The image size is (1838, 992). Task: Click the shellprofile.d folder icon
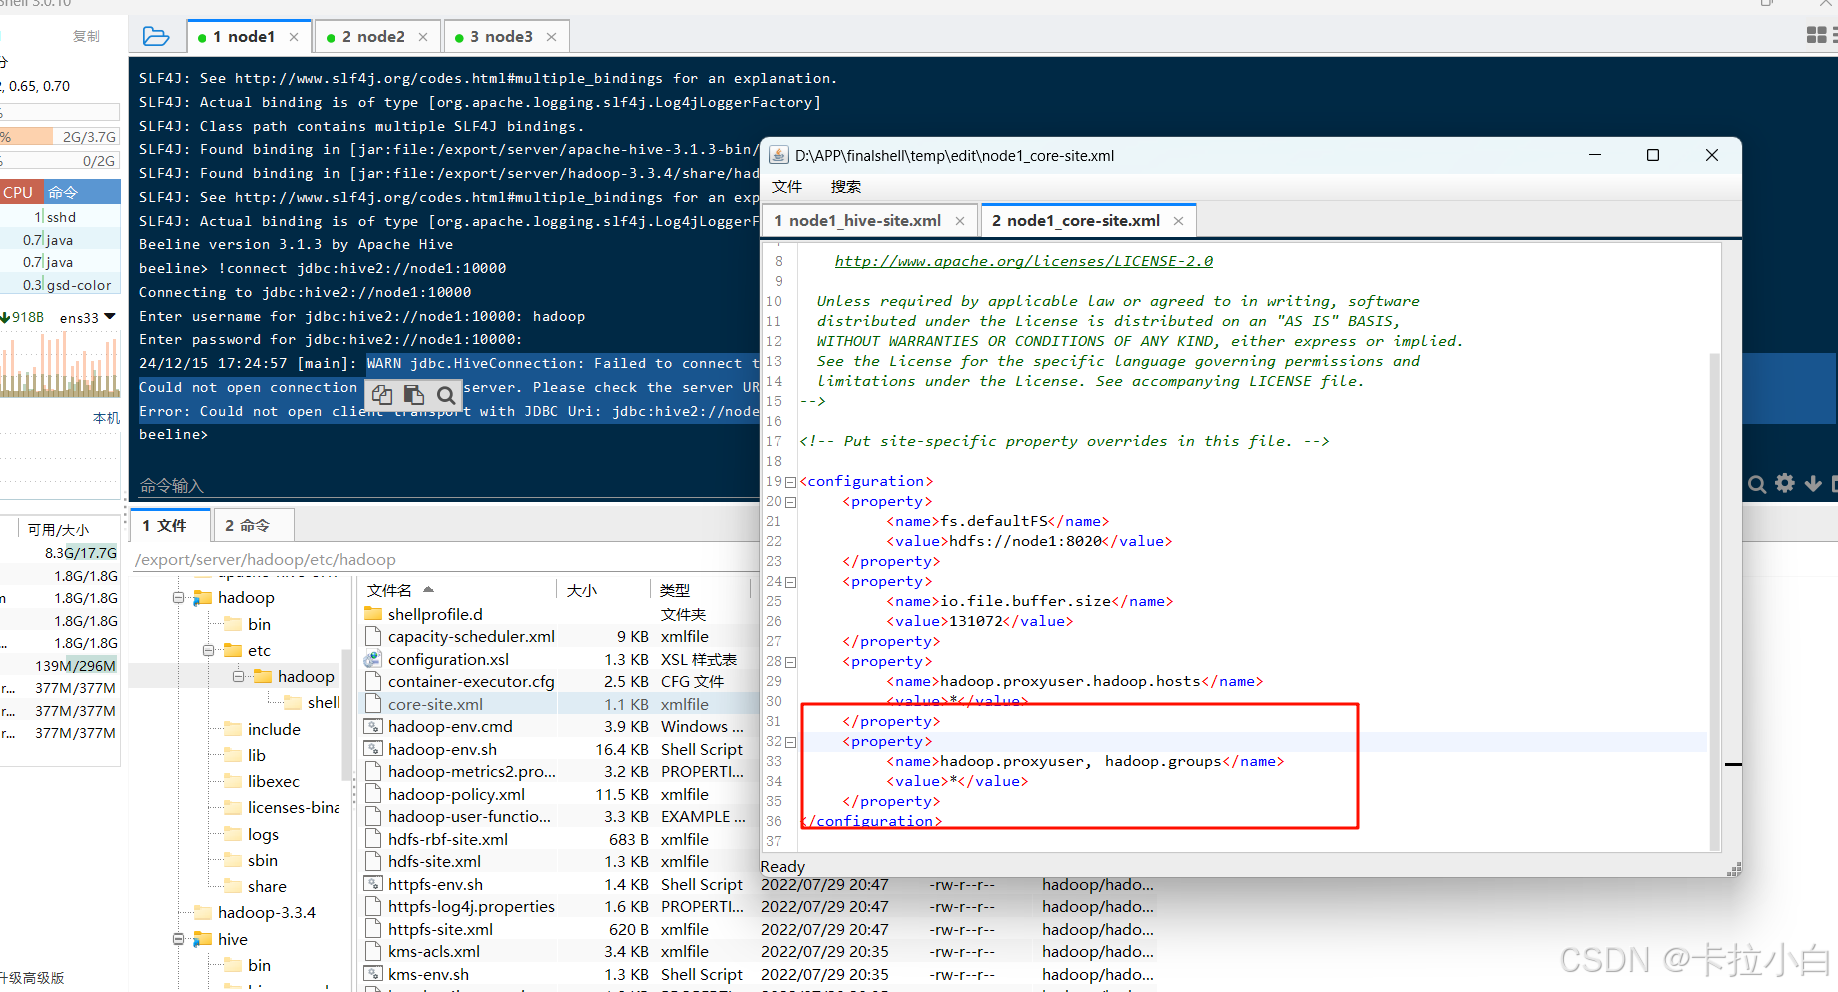coord(373,614)
